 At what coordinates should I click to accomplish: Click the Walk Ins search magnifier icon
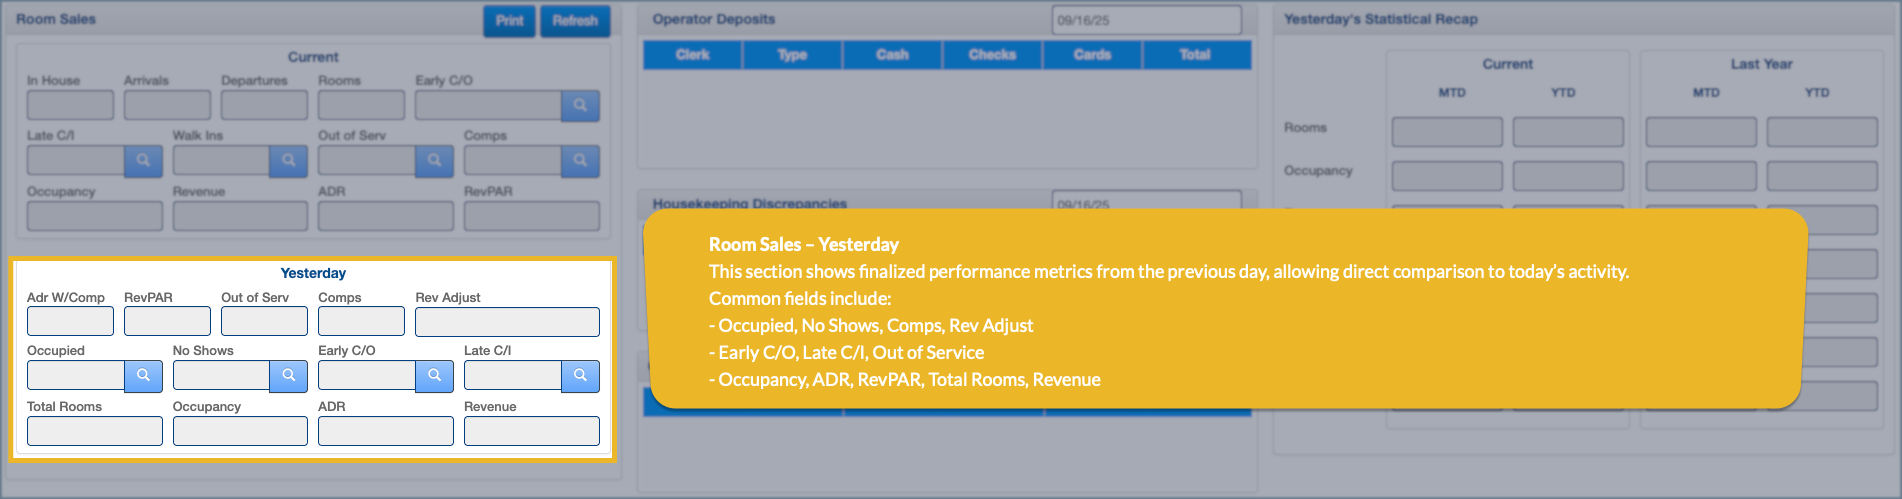288,161
